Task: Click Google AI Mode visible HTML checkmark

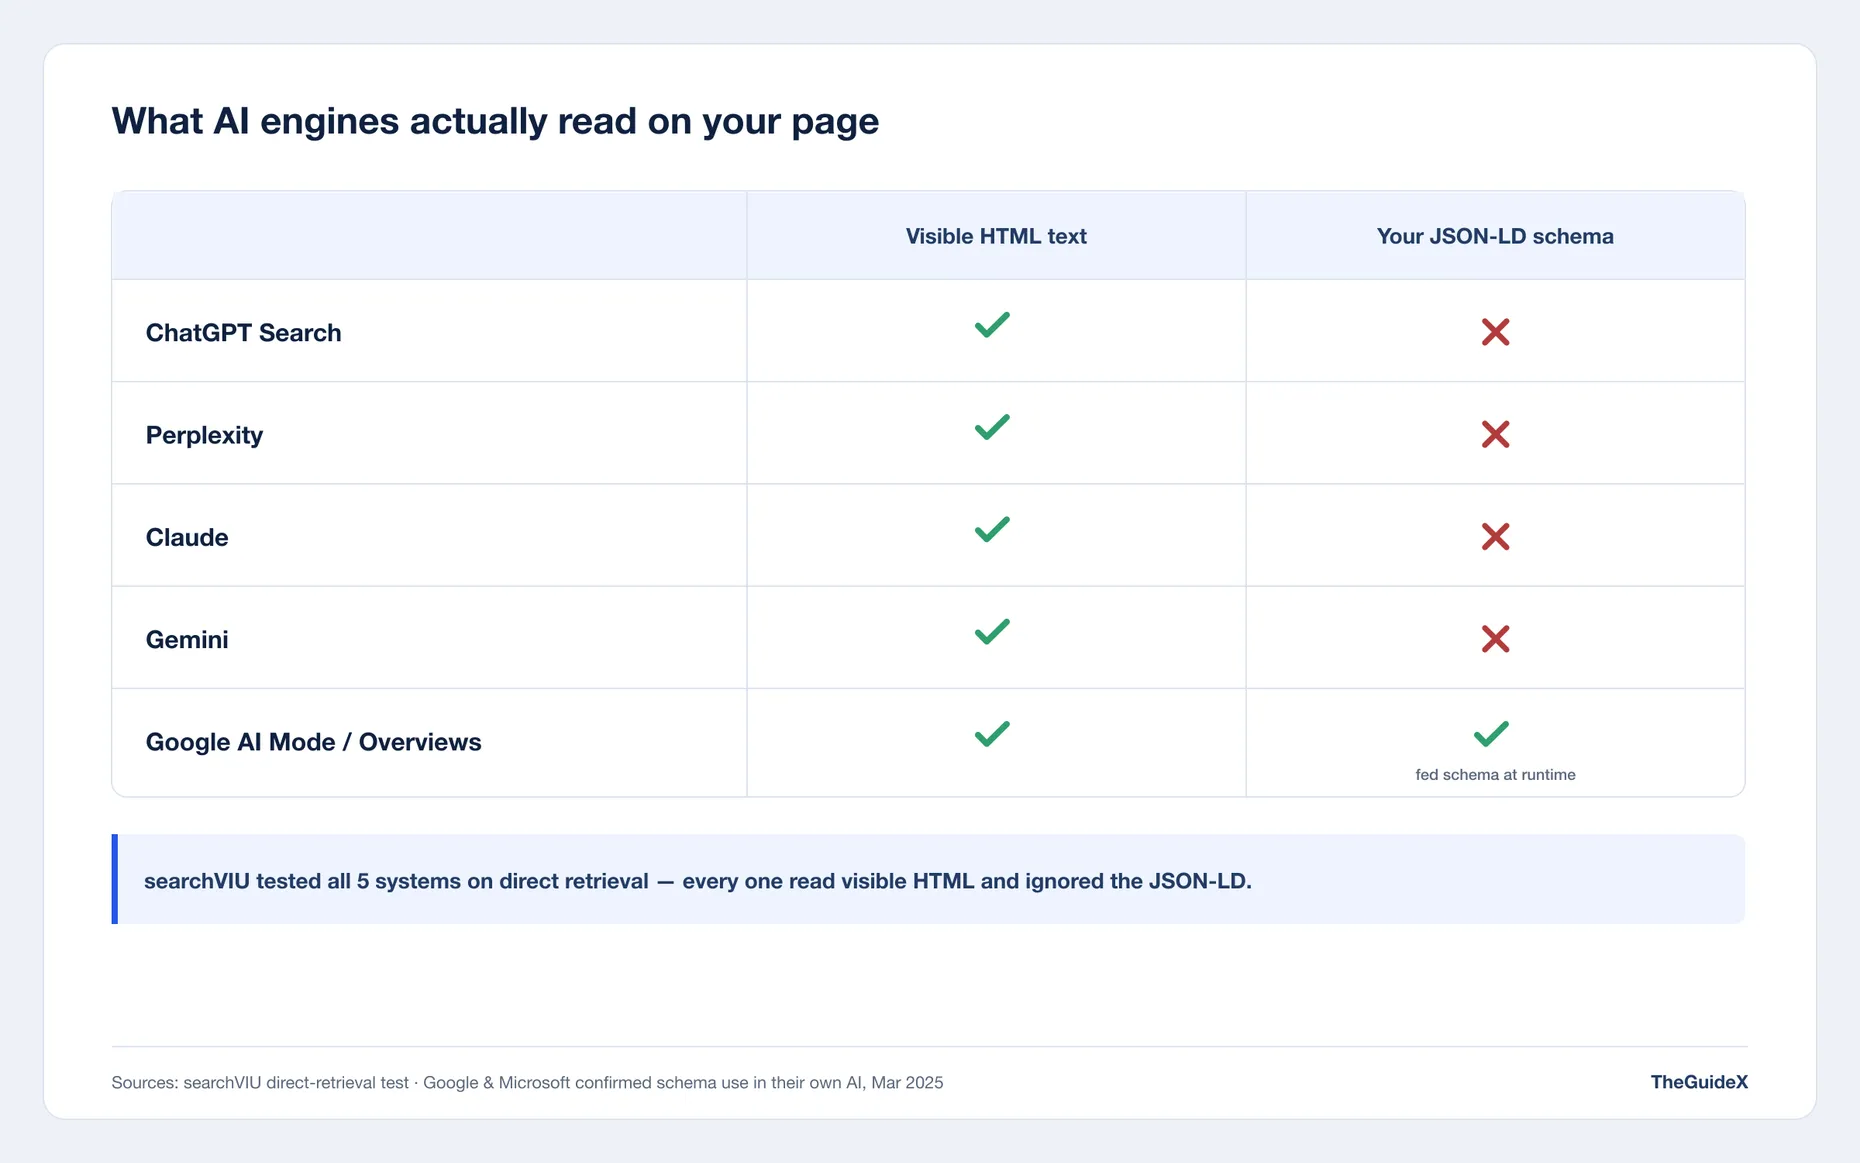Action: click(992, 734)
